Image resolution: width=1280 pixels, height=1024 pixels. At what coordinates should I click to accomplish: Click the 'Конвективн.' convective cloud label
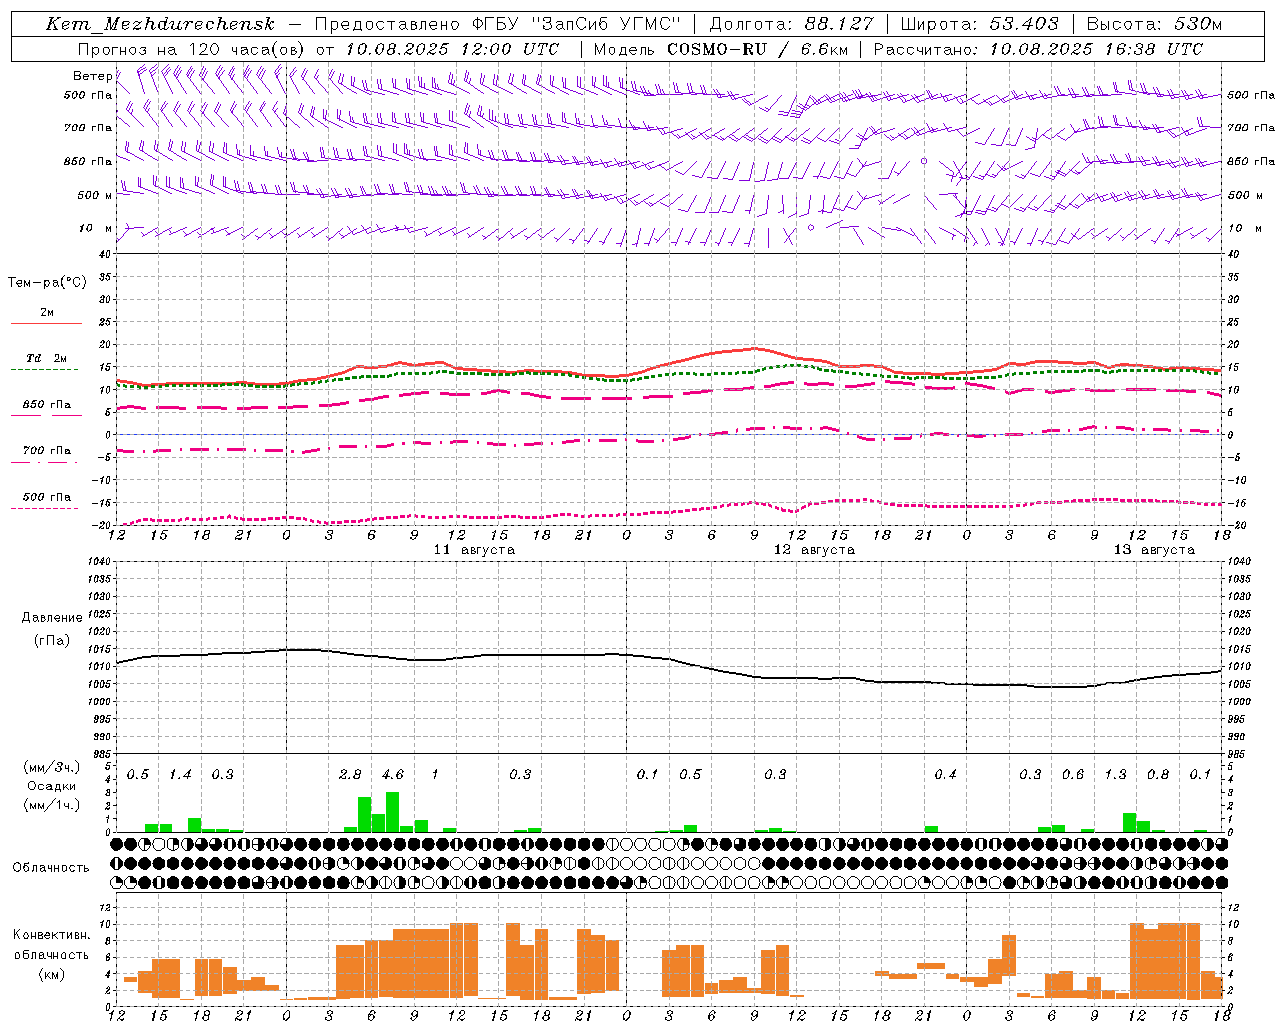(52, 935)
